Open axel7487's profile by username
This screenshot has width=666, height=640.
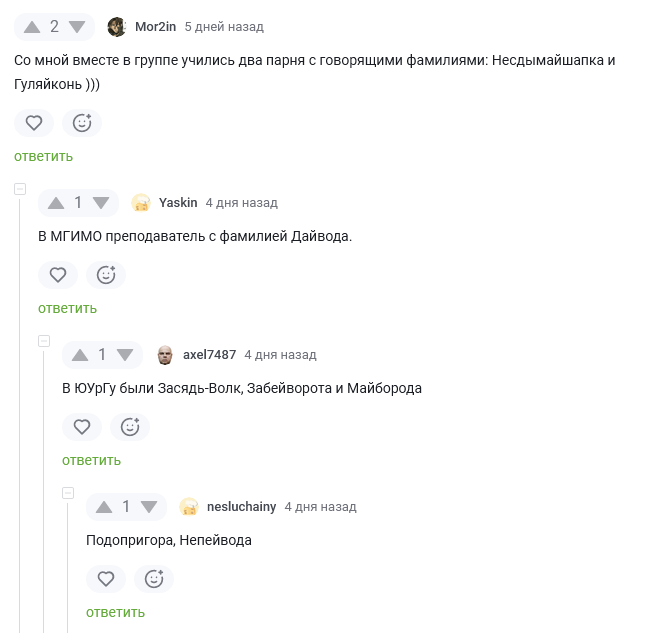point(209,355)
